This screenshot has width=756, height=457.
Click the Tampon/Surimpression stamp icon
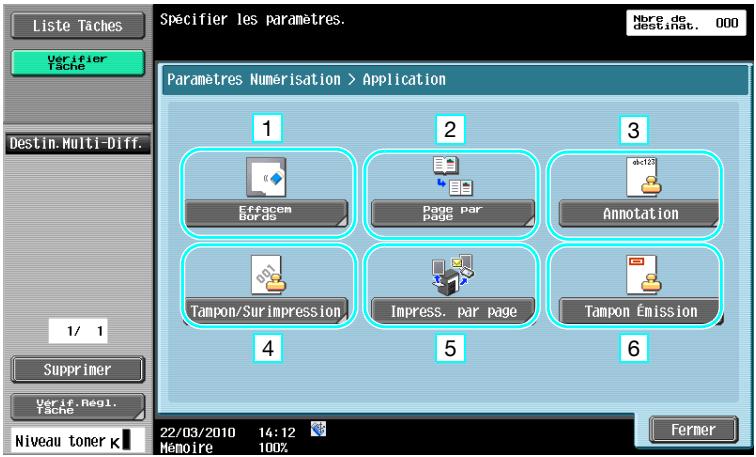pos(268,274)
